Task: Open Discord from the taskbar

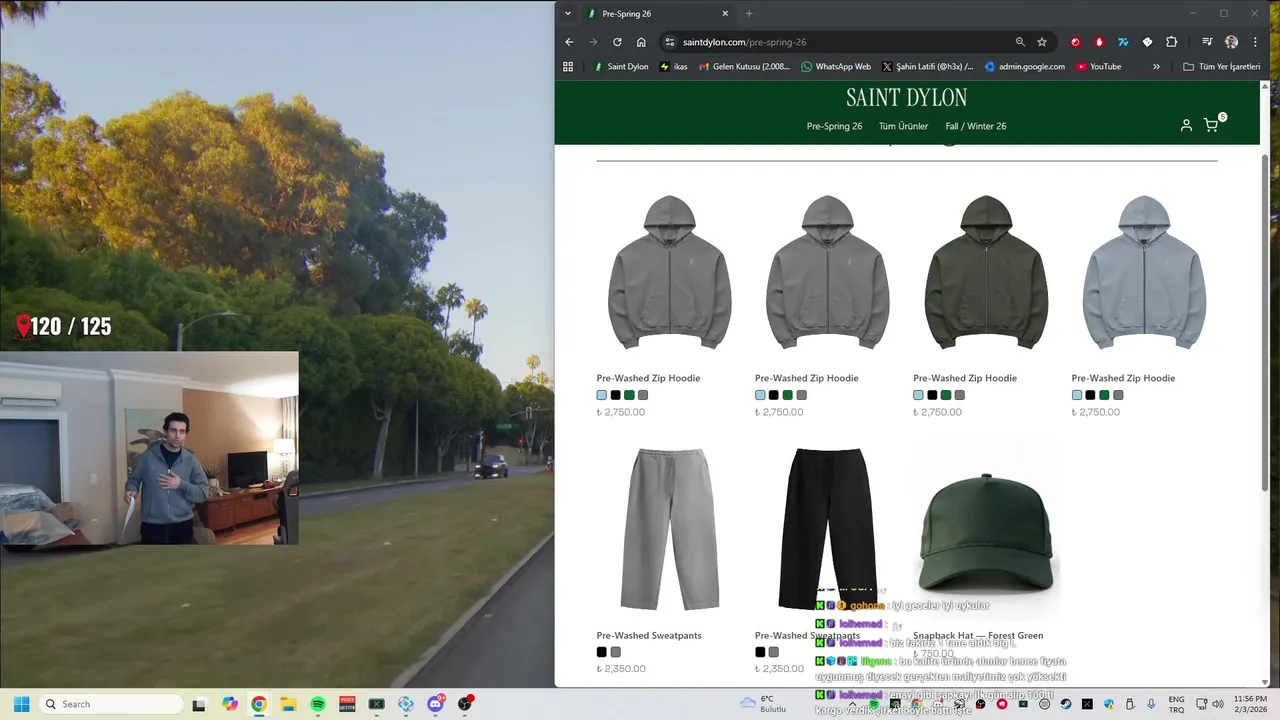Action: coord(435,704)
